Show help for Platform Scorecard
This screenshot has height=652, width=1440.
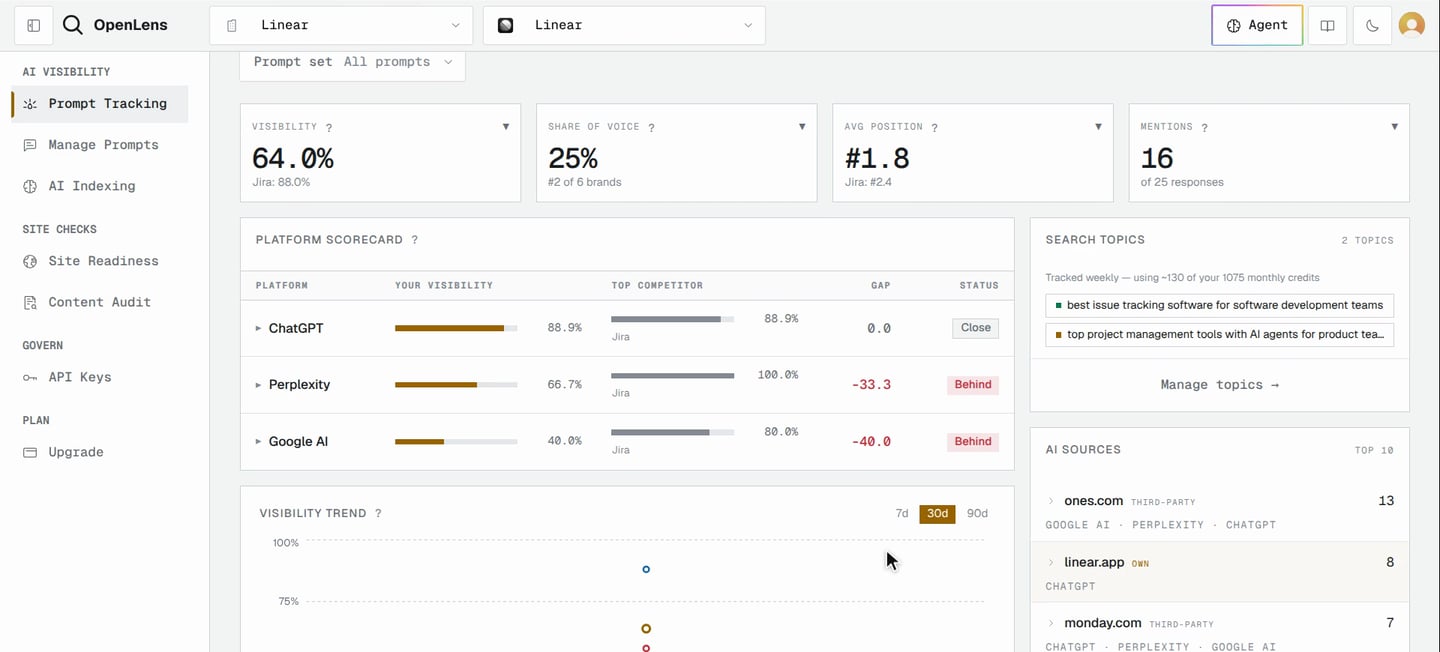pos(415,240)
